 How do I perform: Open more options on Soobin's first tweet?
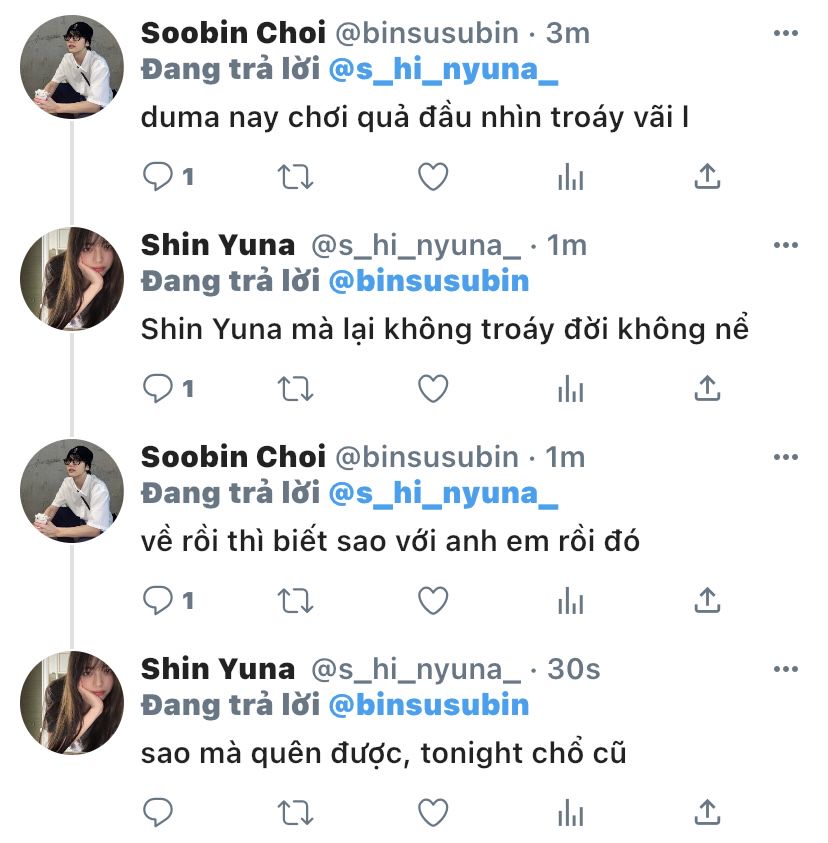click(x=786, y=33)
